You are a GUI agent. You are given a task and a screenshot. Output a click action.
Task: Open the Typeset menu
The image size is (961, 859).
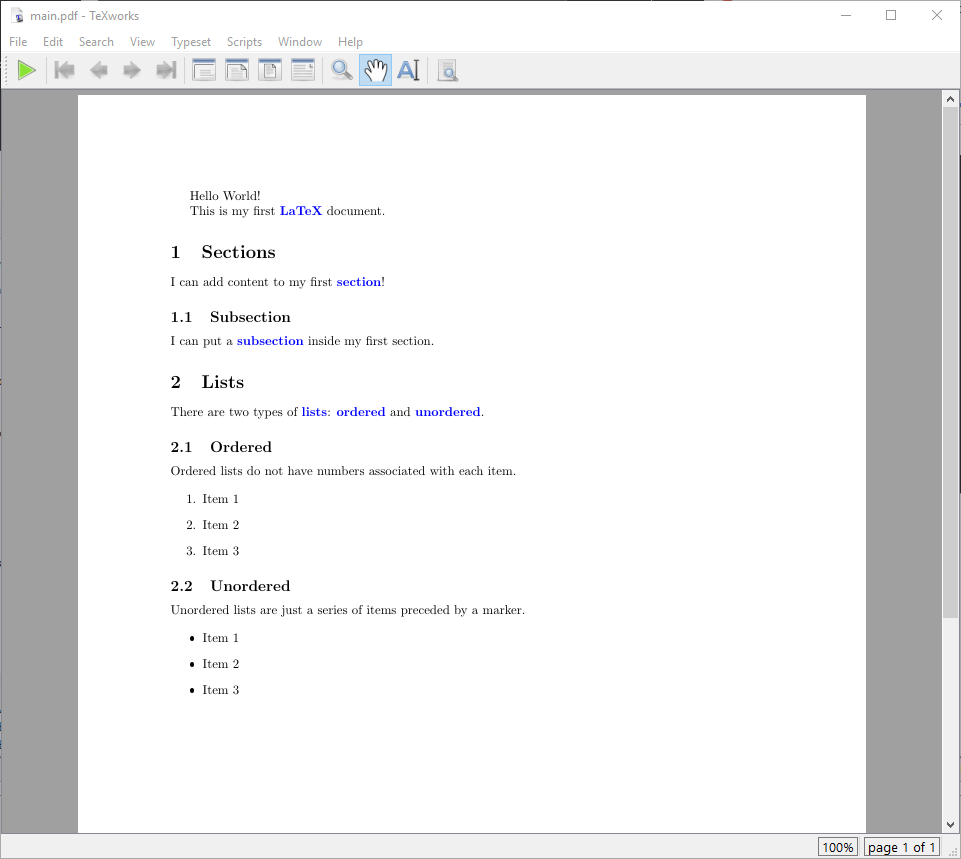(191, 42)
